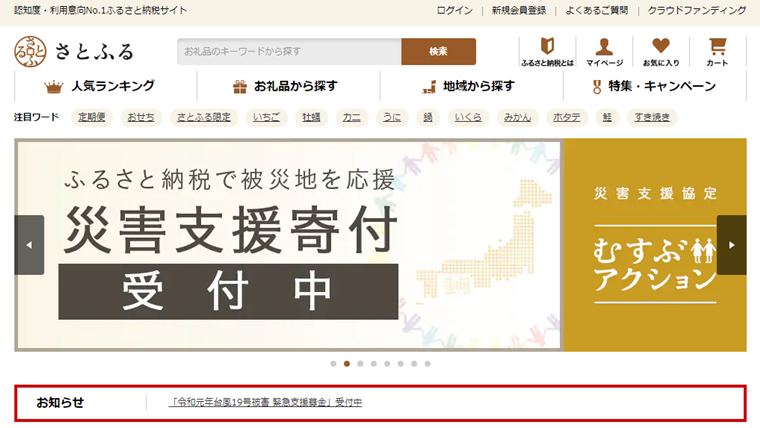Click the brown 検索 button
This screenshot has height=428, width=760.
point(438,51)
